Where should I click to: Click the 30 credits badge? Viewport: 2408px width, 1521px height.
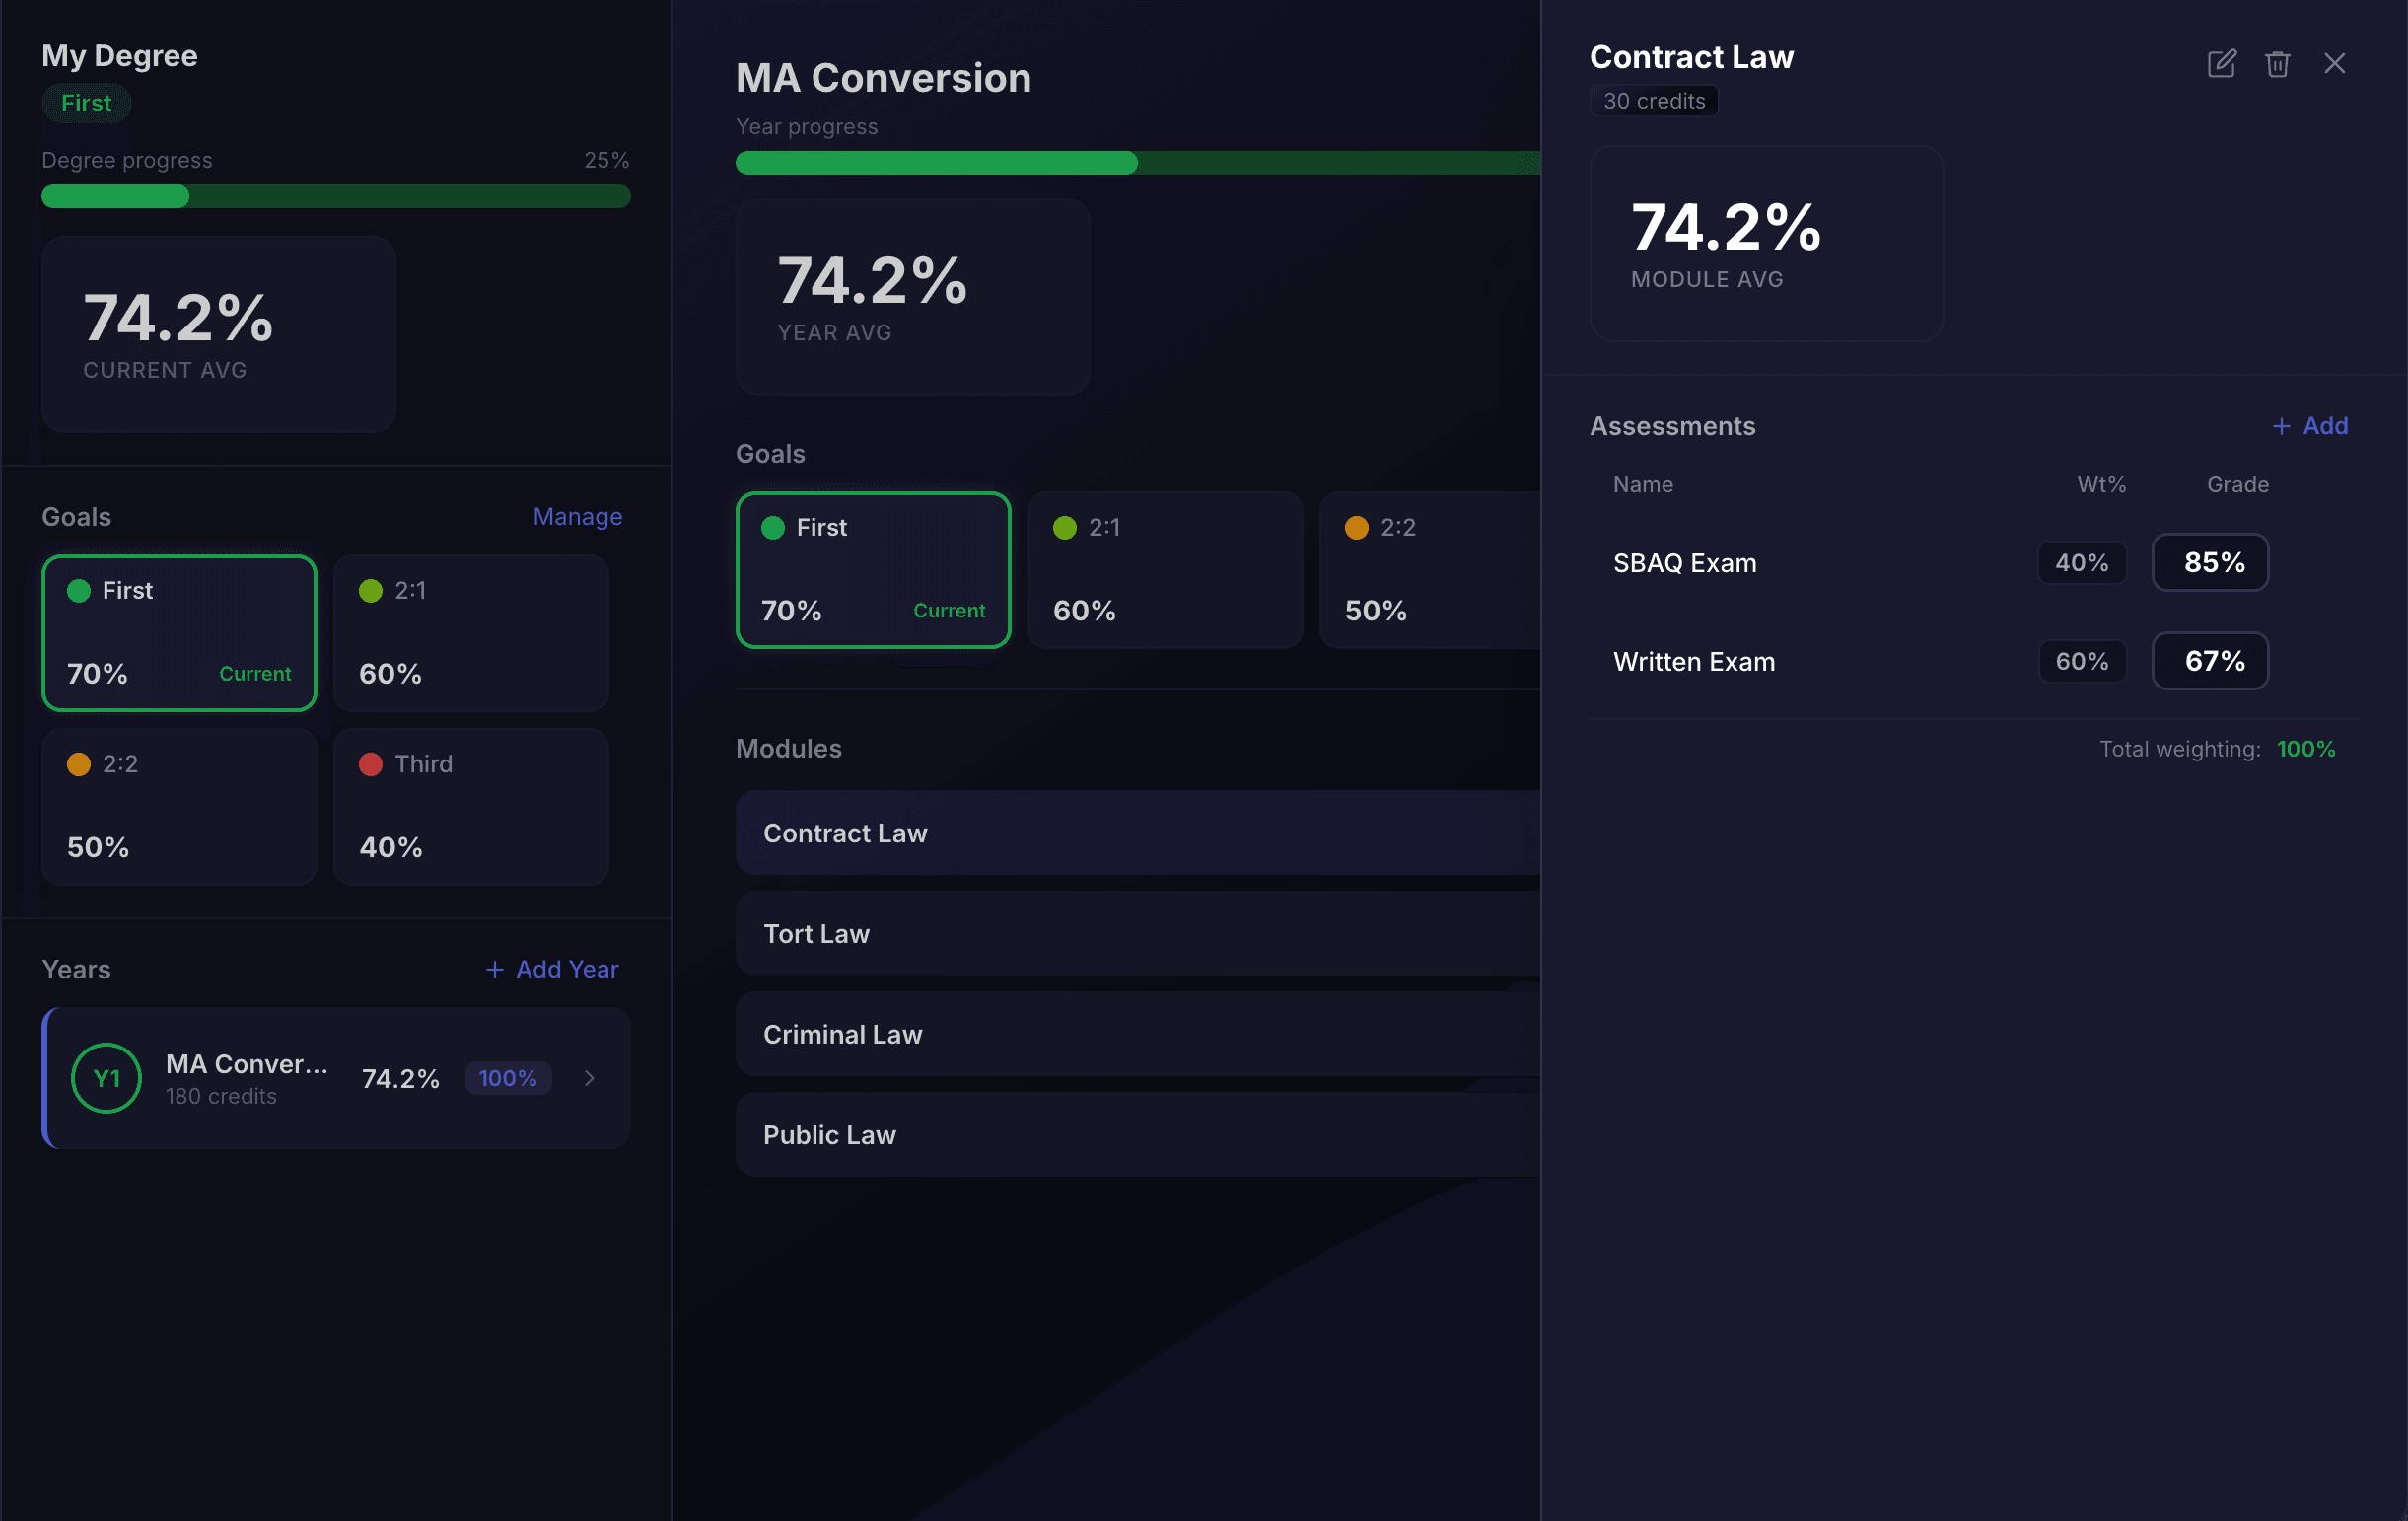[x=1654, y=101]
